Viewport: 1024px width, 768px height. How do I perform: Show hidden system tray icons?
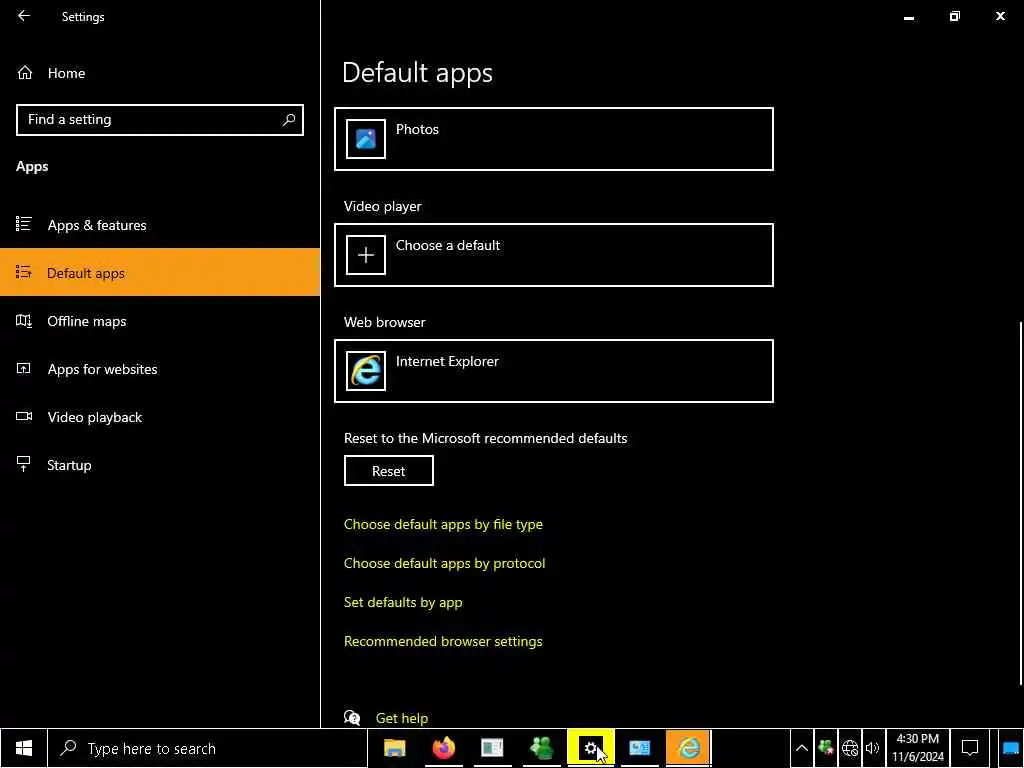[802, 748]
